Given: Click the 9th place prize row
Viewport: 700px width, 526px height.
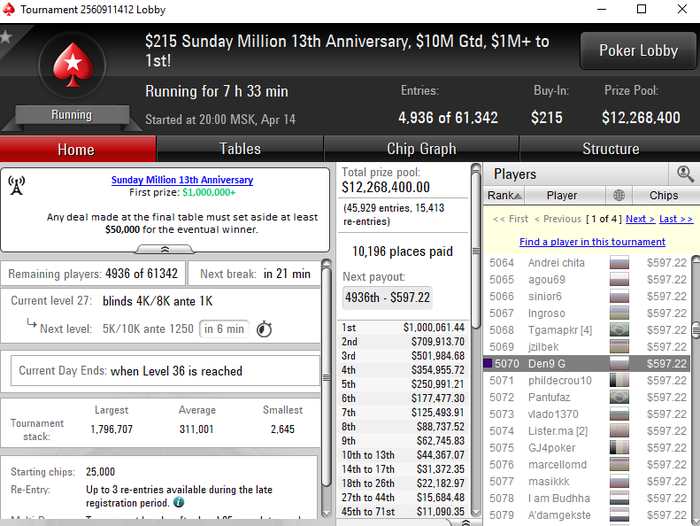Looking at the screenshot, I should [x=403, y=441].
